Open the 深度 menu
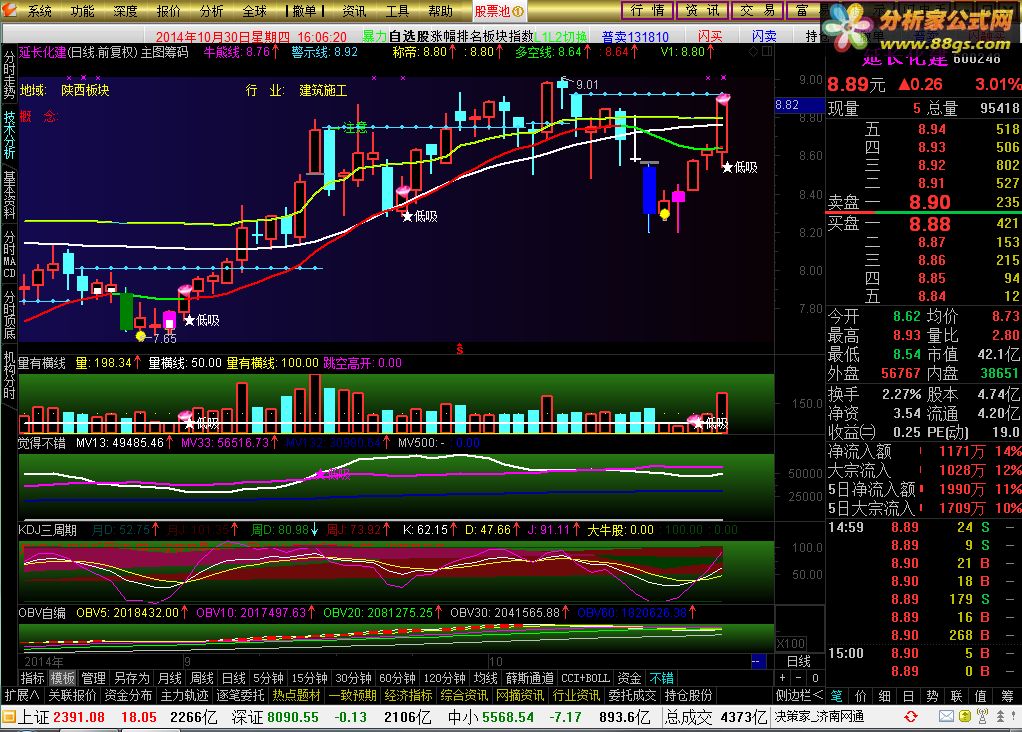 tap(125, 11)
